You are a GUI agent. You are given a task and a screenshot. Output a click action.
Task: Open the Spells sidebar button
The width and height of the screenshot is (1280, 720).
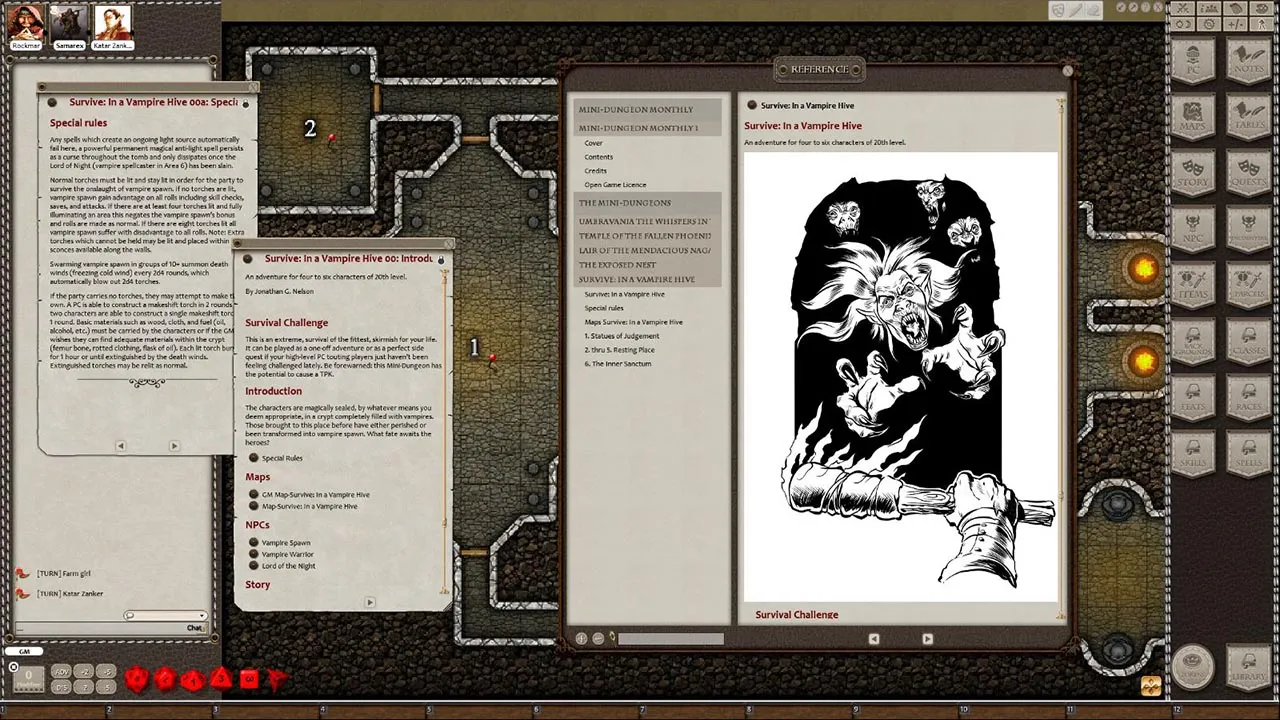pos(1248,455)
